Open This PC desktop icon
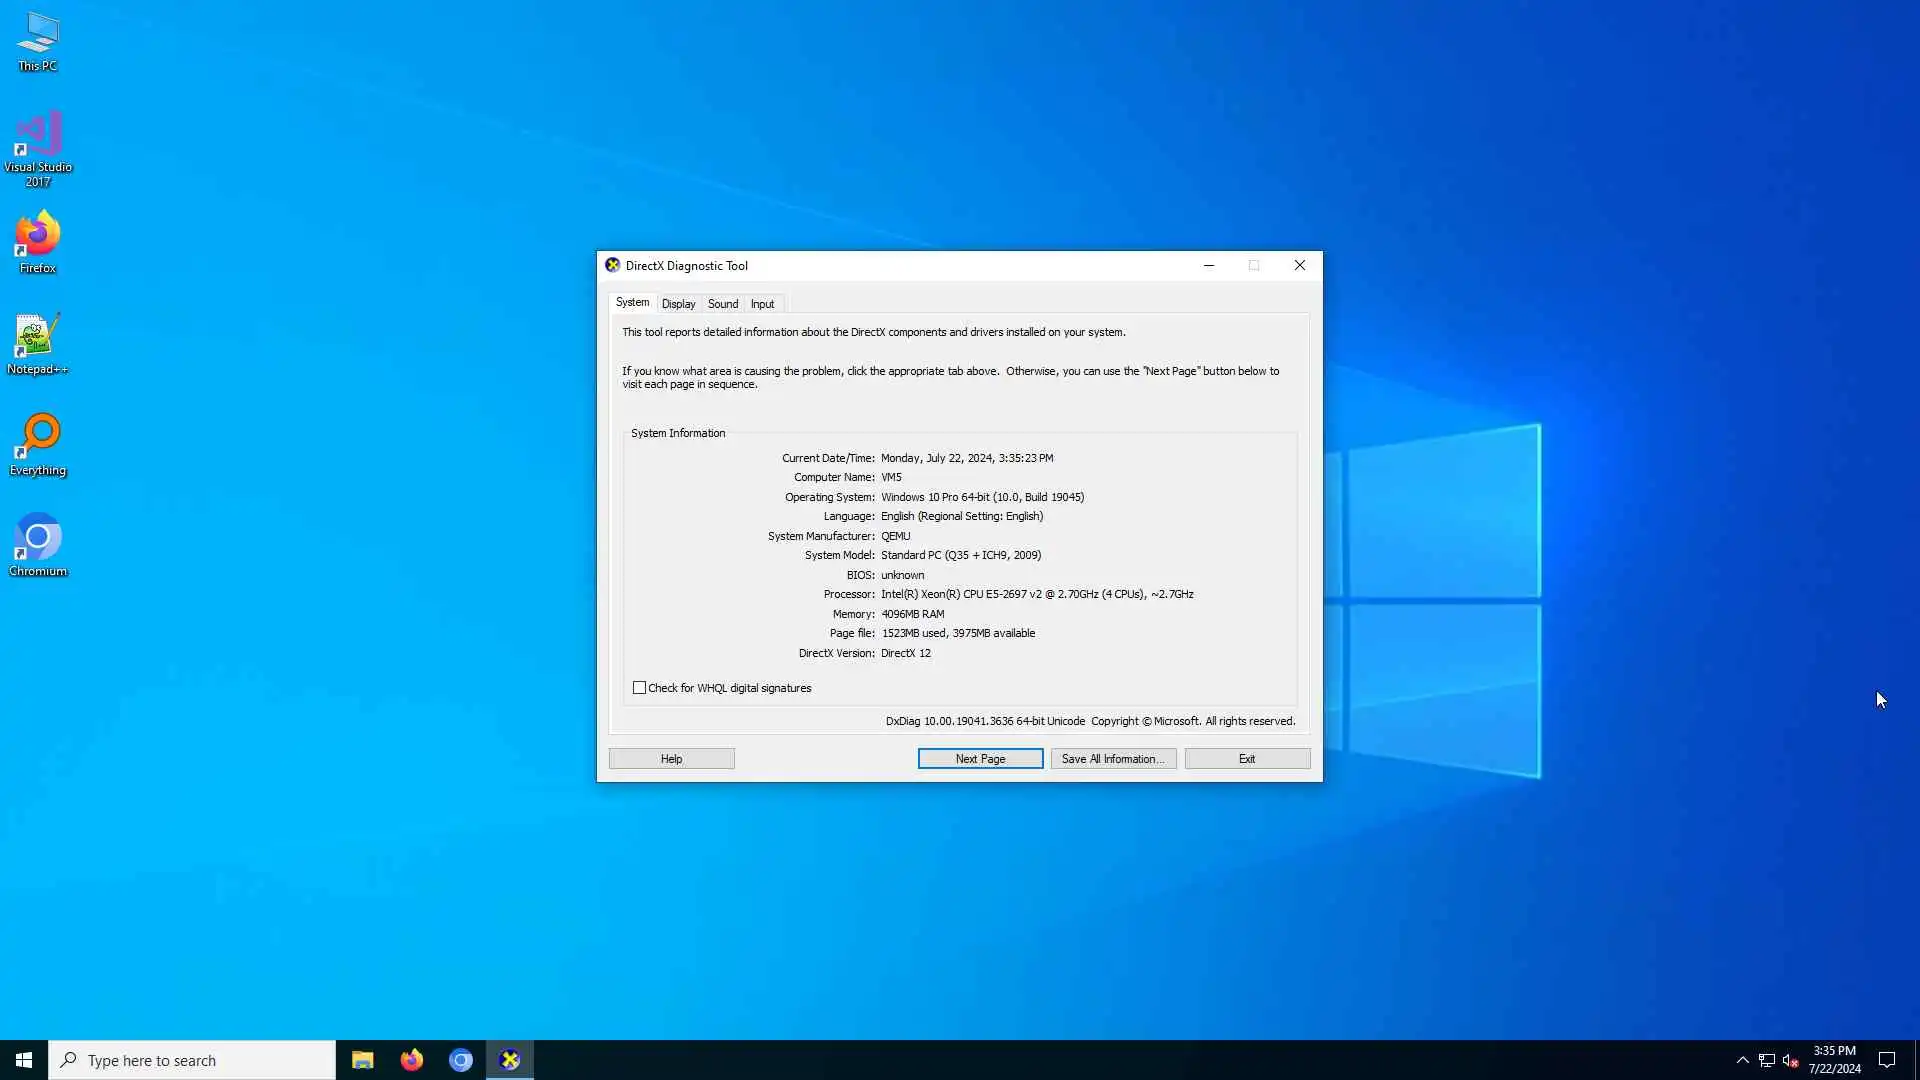 [37, 41]
